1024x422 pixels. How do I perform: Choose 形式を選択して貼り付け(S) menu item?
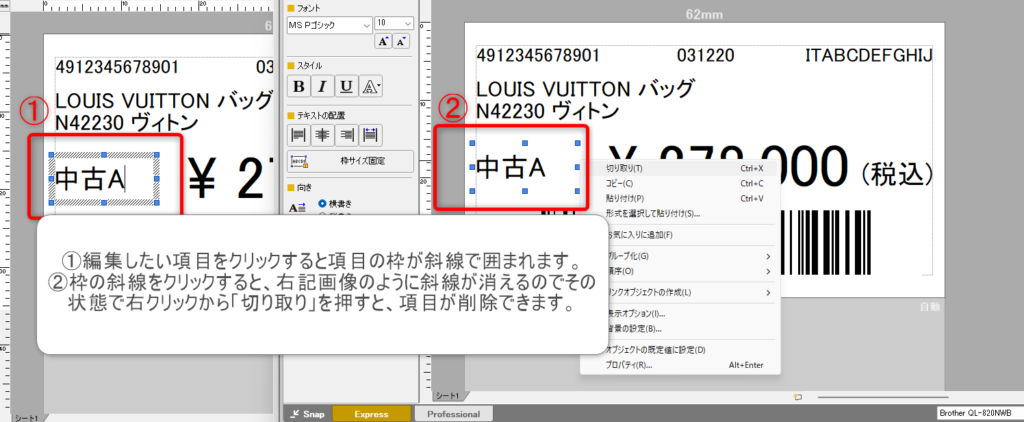680,214
